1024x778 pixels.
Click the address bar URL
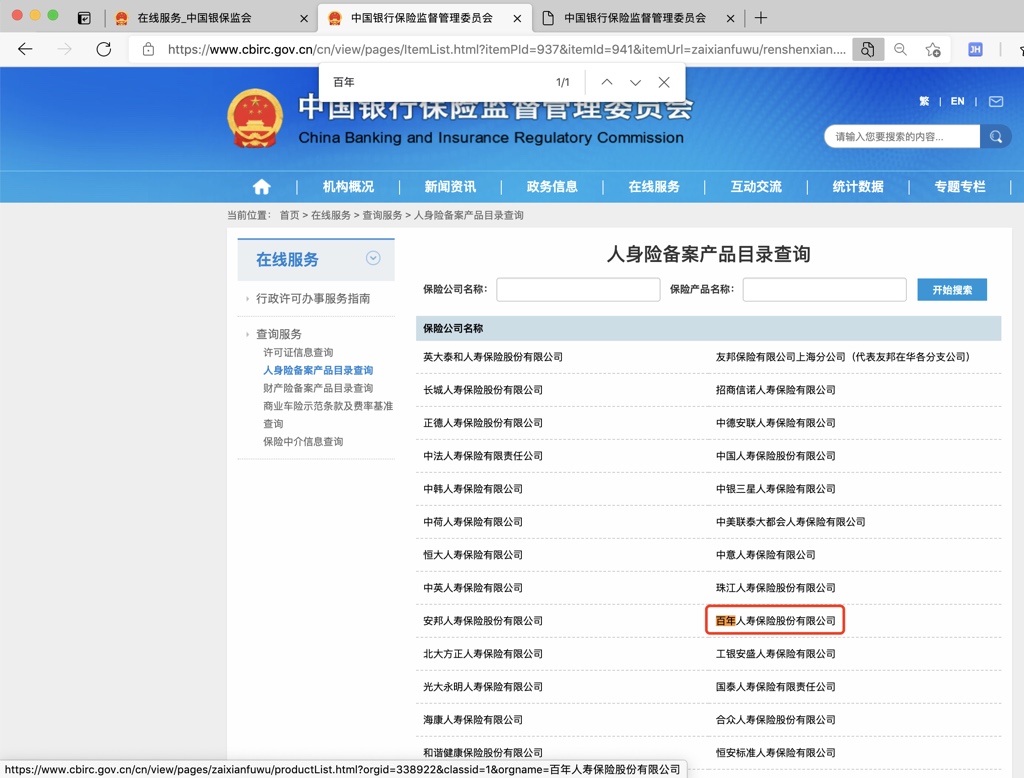point(506,49)
